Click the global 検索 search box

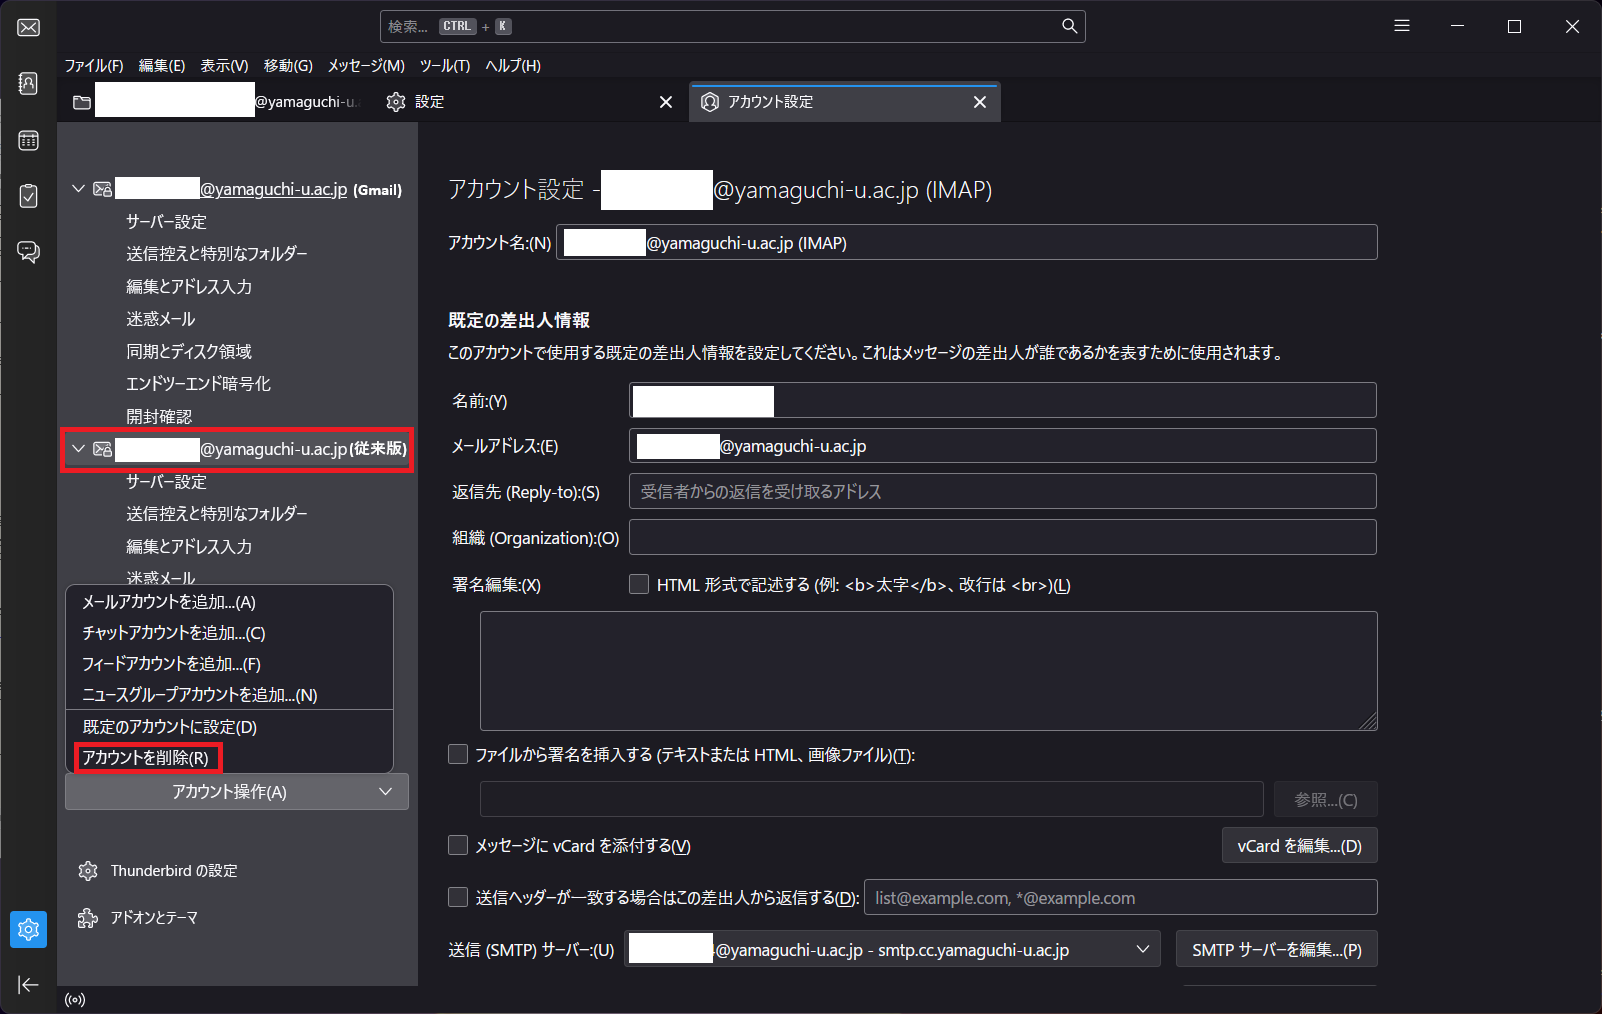click(732, 26)
